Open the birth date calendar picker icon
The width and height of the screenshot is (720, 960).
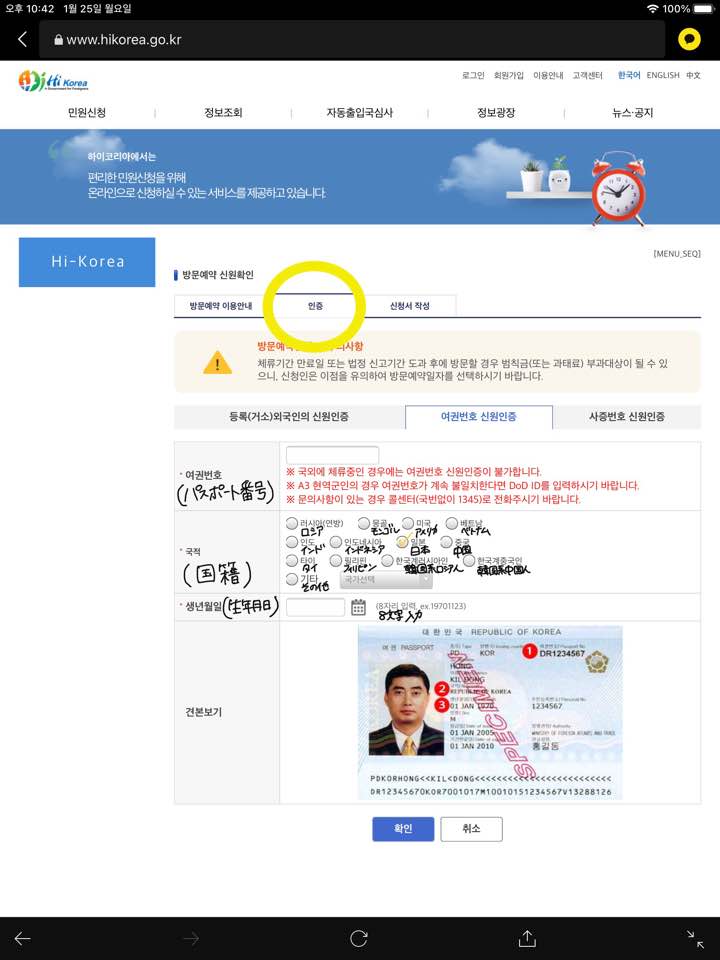pyautogui.click(x=358, y=607)
